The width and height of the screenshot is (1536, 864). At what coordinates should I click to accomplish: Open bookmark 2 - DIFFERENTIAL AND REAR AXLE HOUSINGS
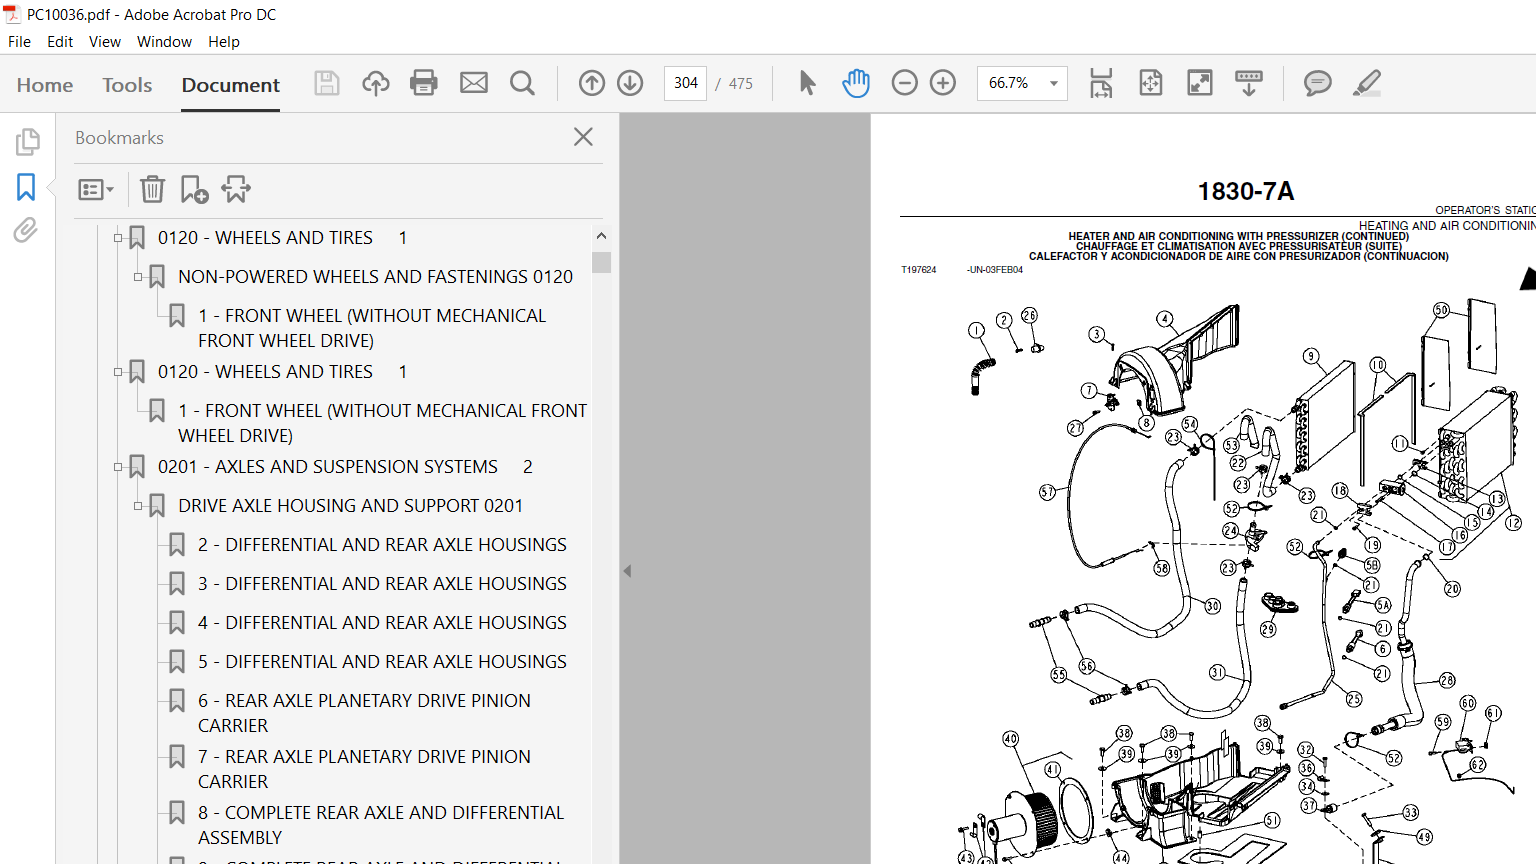point(382,545)
